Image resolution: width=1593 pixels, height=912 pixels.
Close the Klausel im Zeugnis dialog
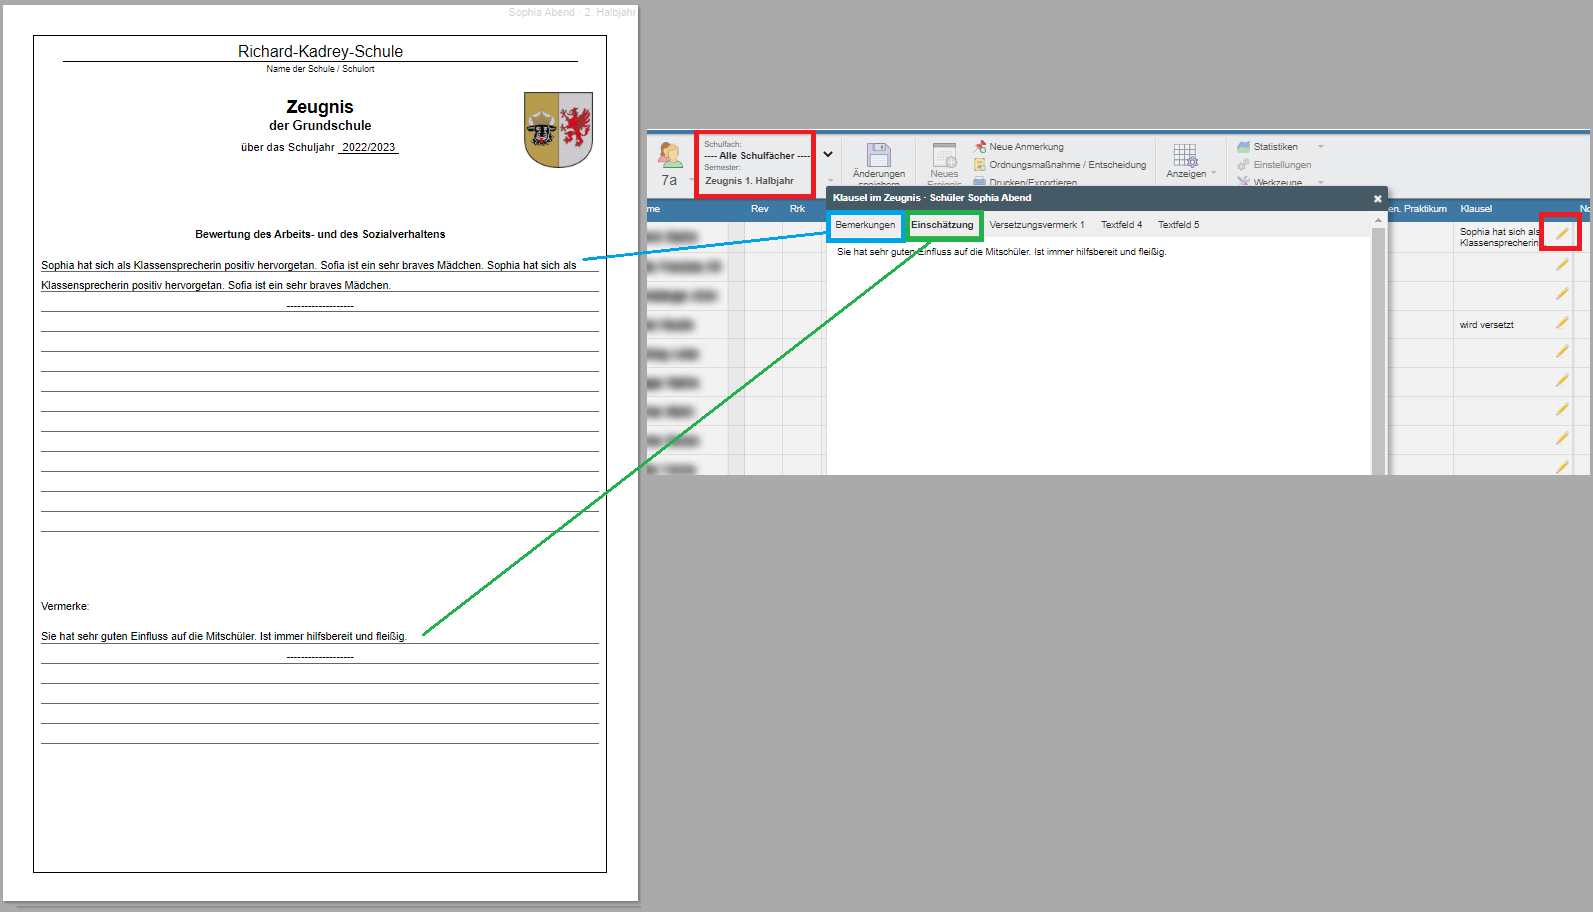click(1377, 199)
